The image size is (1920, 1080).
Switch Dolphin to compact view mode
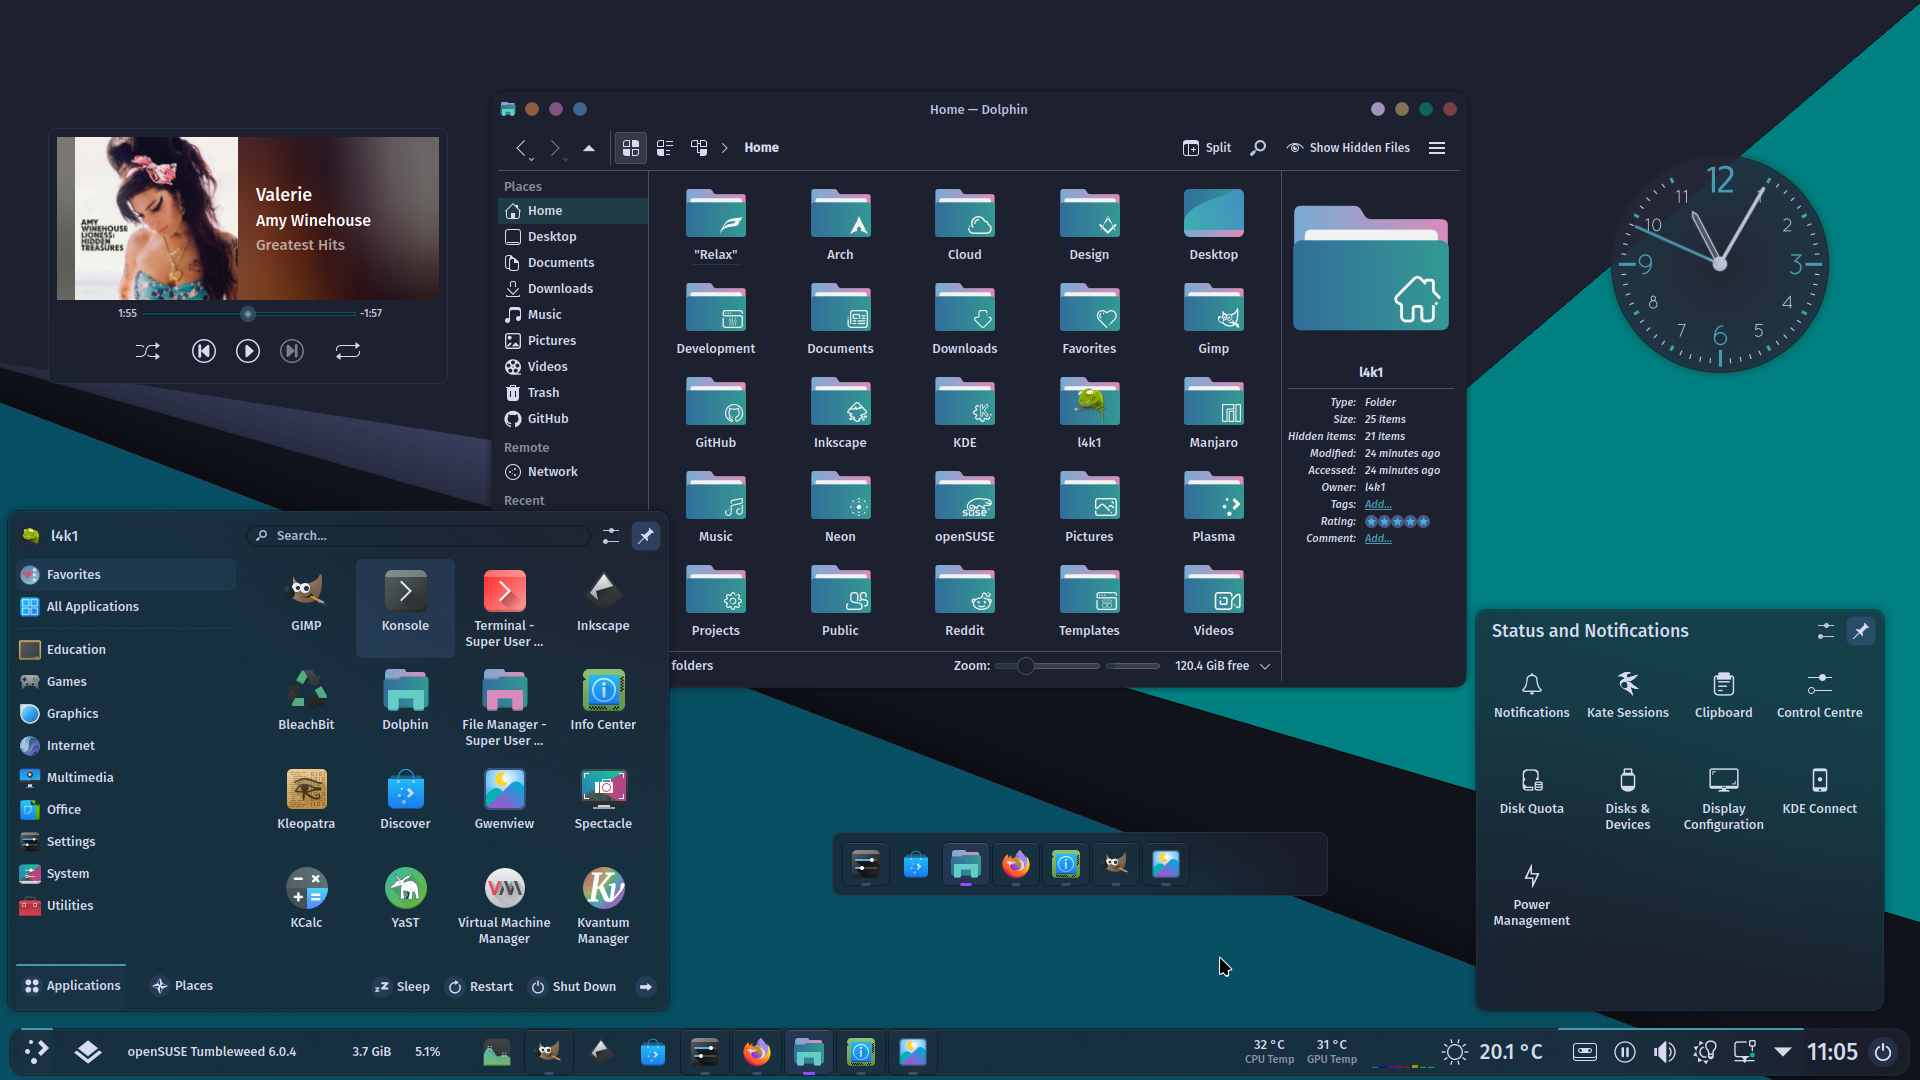pos(665,148)
